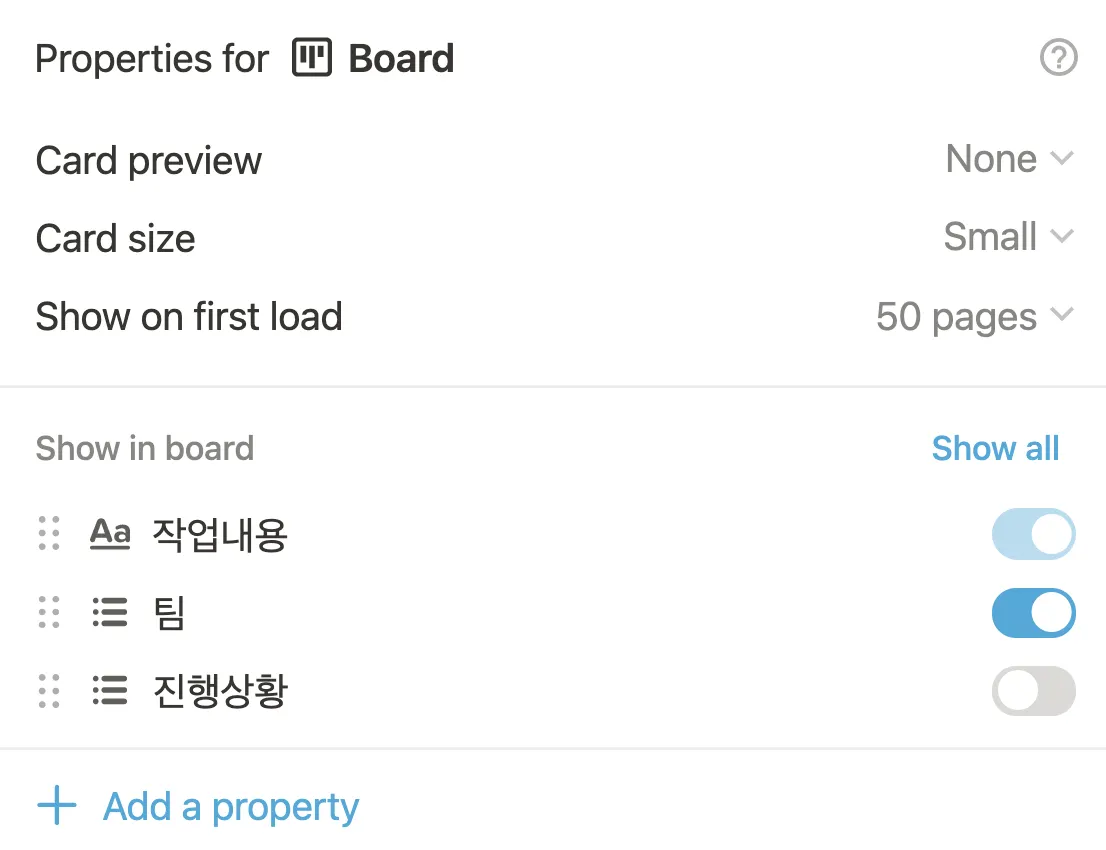
Task: Click the plus icon for adding property
Action: coord(57,806)
